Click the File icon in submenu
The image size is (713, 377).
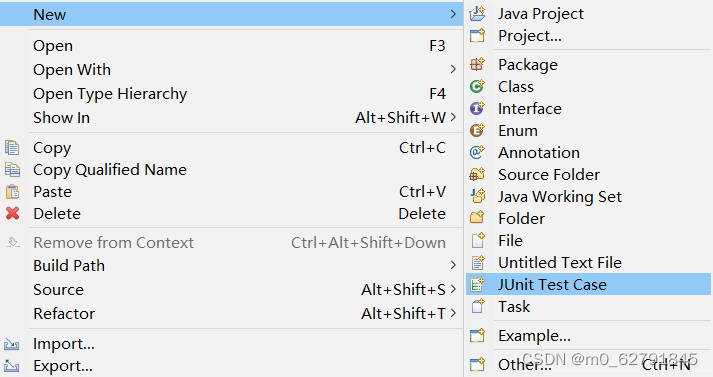coord(477,240)
